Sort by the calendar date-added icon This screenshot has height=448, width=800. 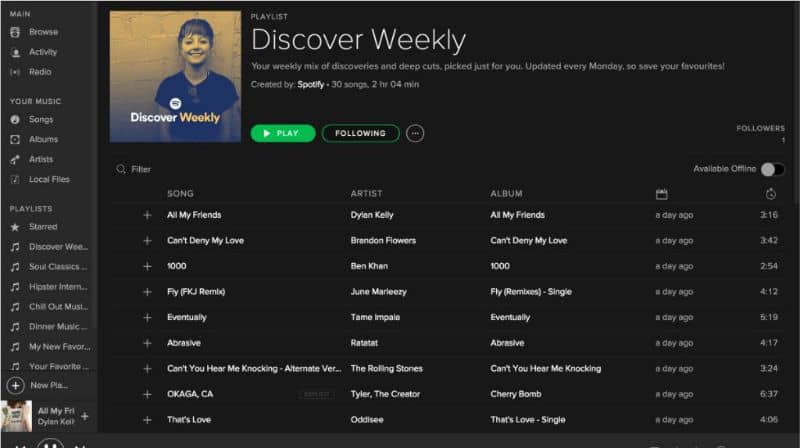click(x=661, y=194)
